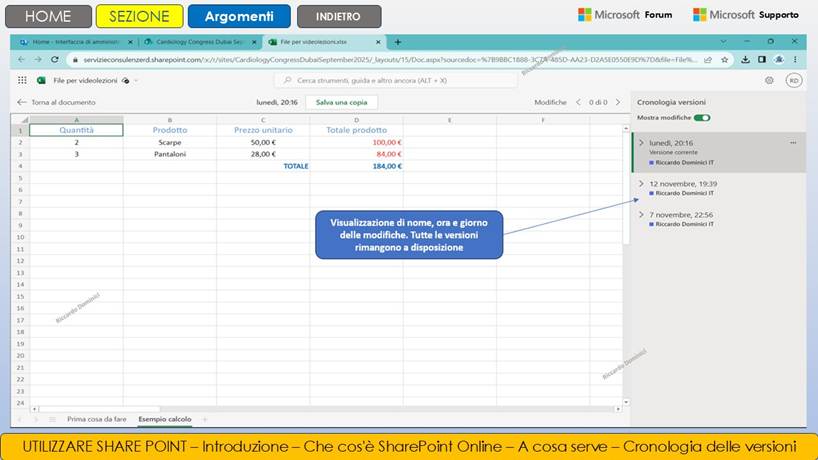Click the Microsoft Forum logo link
This screenshot has height=460, width=818.
[625, 15]
